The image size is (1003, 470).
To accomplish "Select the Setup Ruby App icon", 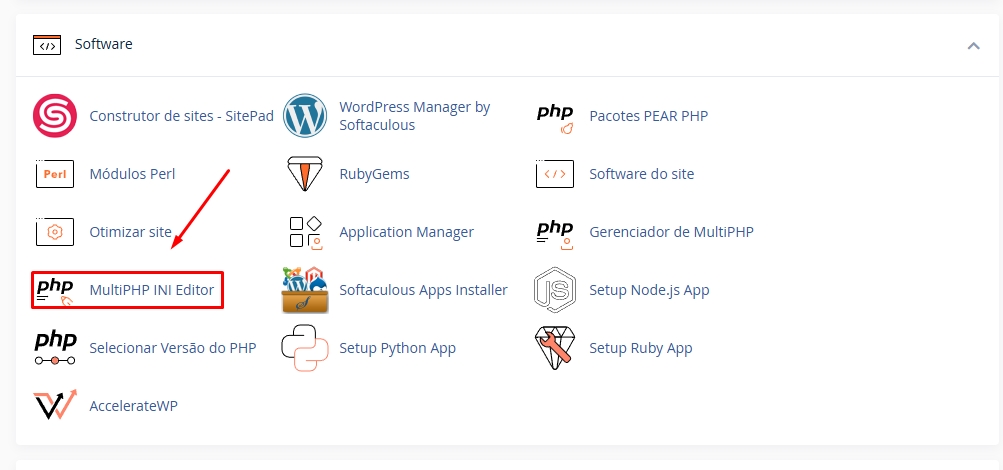I will (x=555, y=348).
